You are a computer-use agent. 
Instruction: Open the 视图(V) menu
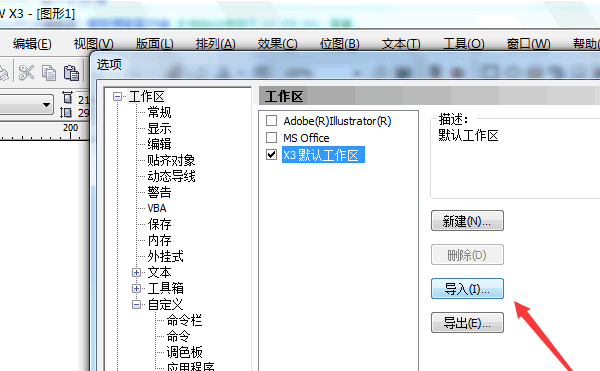pyautogui.click(x=94, y=44)
